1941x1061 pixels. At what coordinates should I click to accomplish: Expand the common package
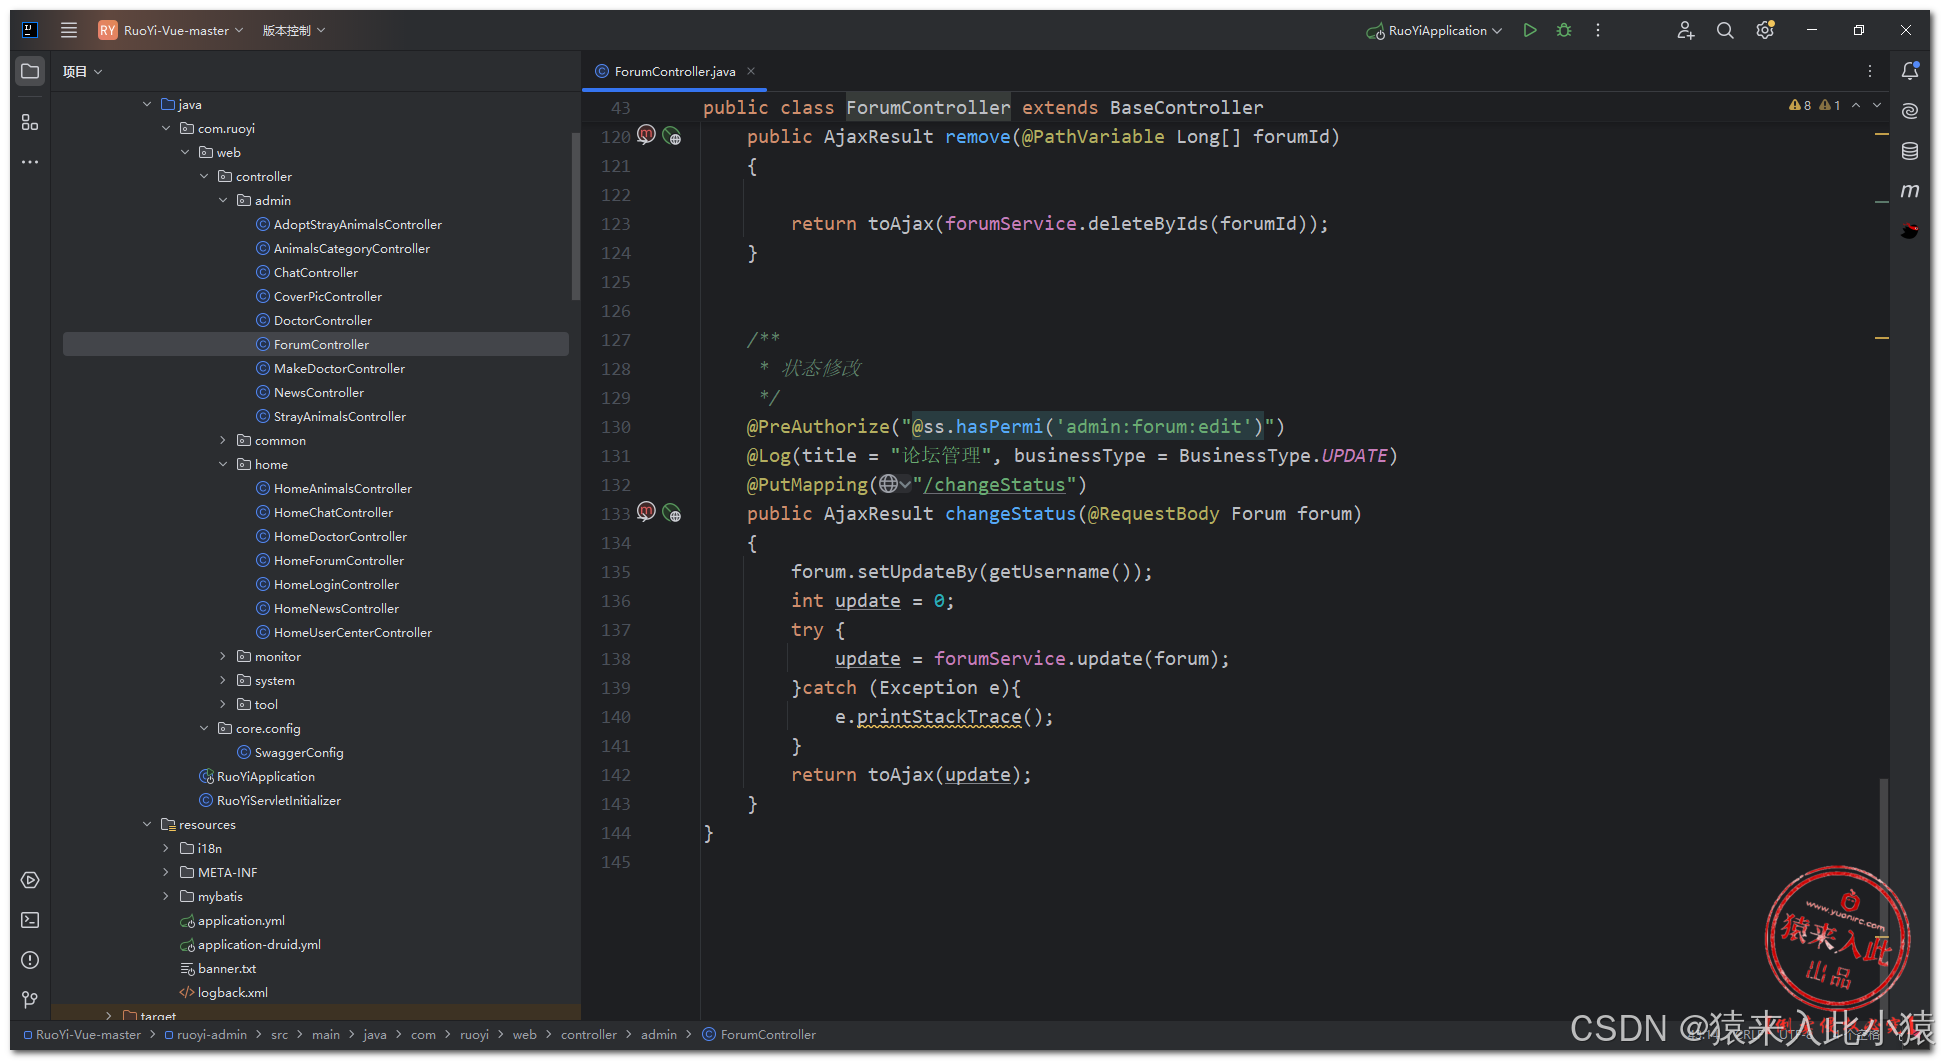[x=223, y=440]
